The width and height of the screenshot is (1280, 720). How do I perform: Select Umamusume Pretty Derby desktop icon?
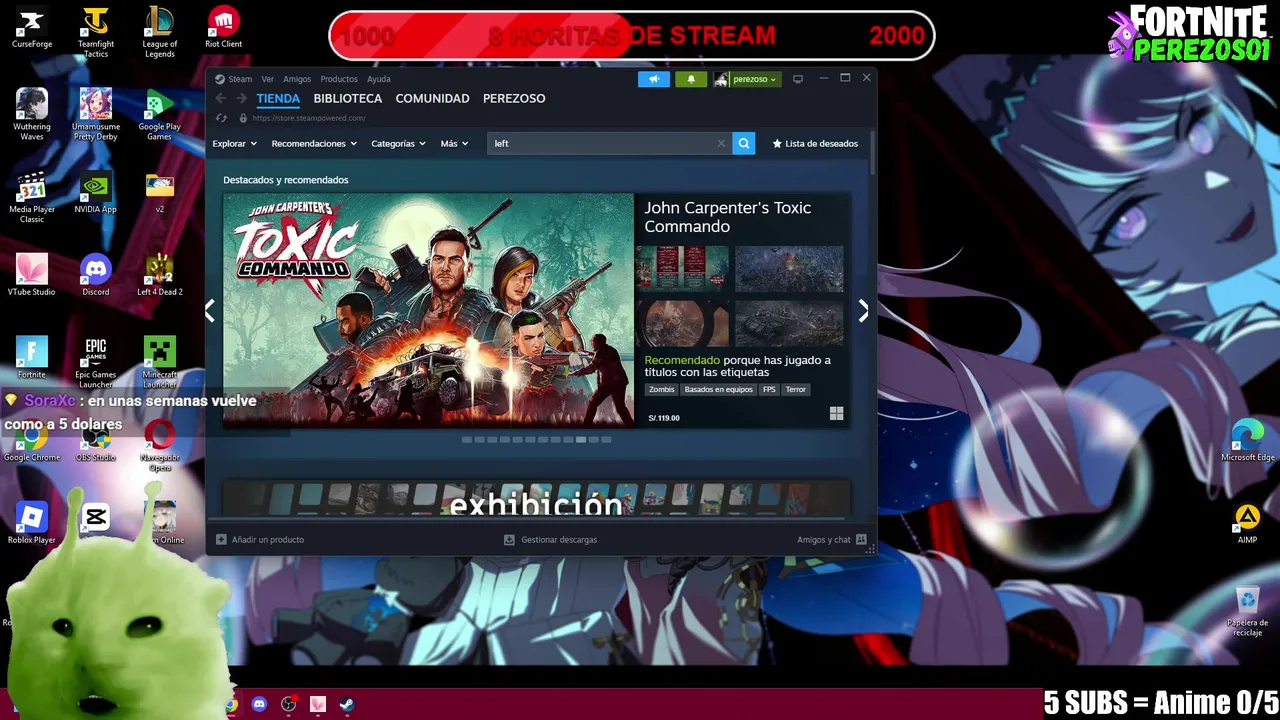click(x=96, y=115)
